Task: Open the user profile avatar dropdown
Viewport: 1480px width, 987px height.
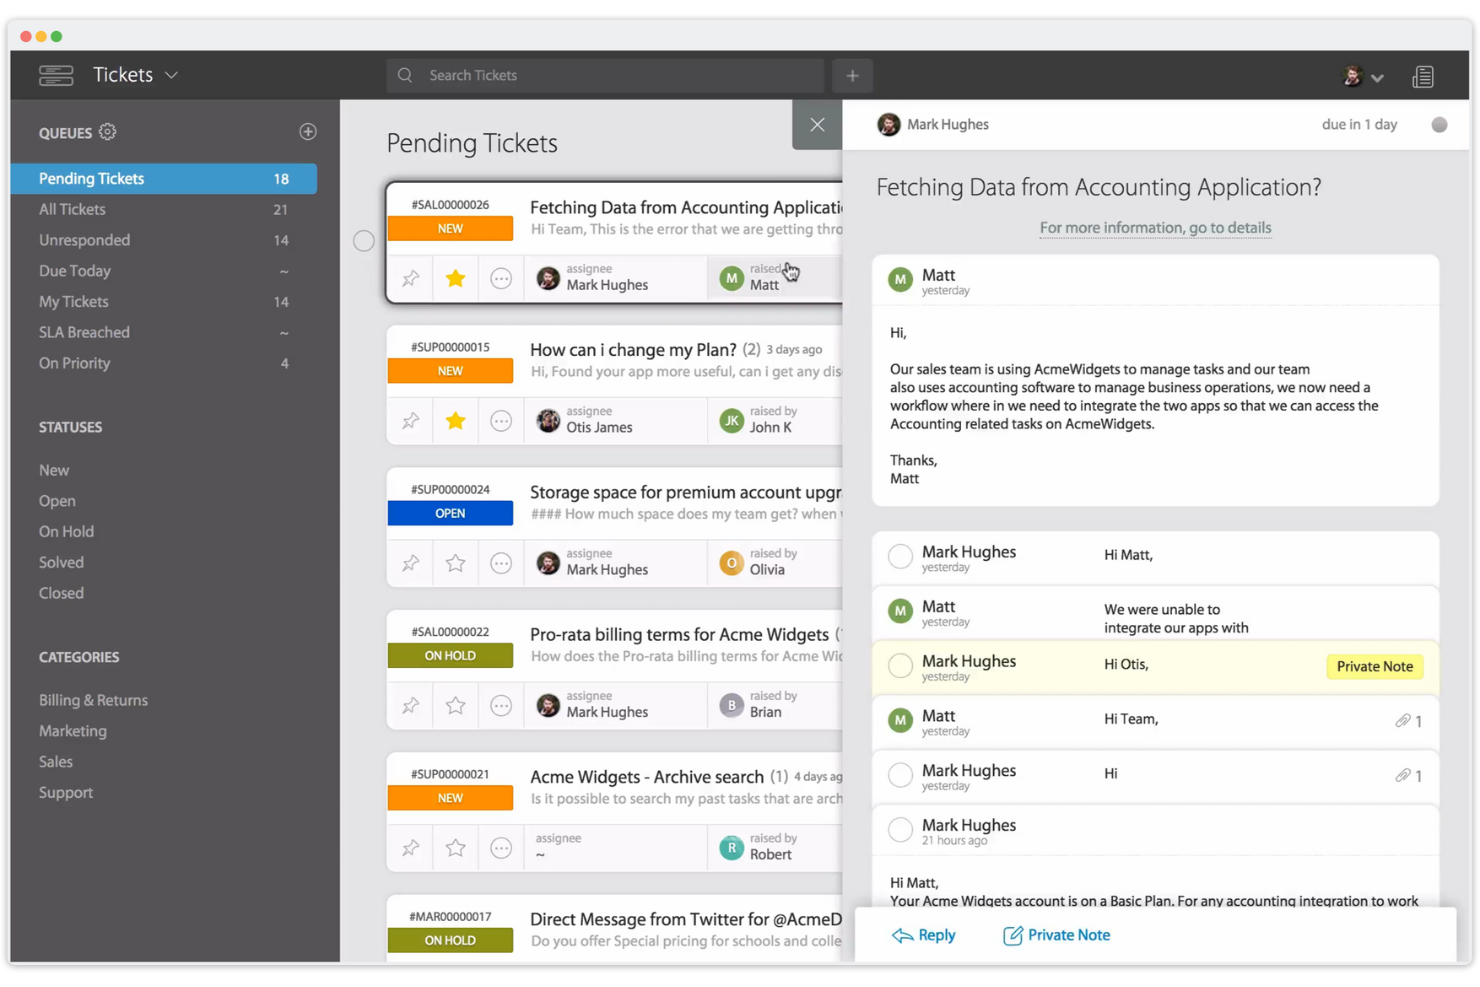Action: pyautogui.click(x=1362, y=76)
